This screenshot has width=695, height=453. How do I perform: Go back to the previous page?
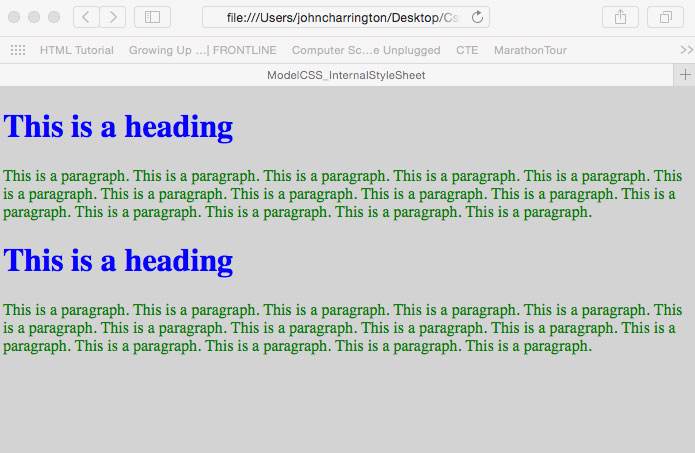tap(86, 17)
